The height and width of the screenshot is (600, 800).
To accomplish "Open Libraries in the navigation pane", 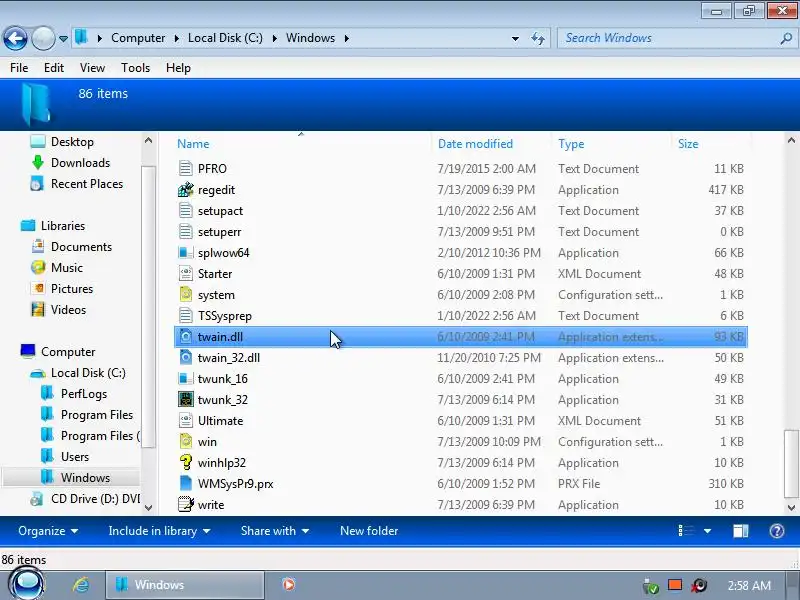I will 63,226.
